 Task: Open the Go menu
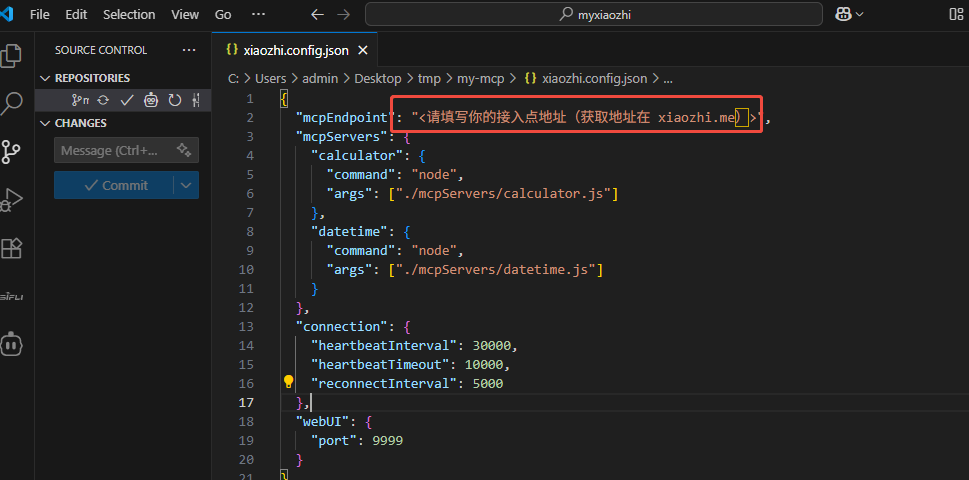pyautogui.click(x=223, y=14)
